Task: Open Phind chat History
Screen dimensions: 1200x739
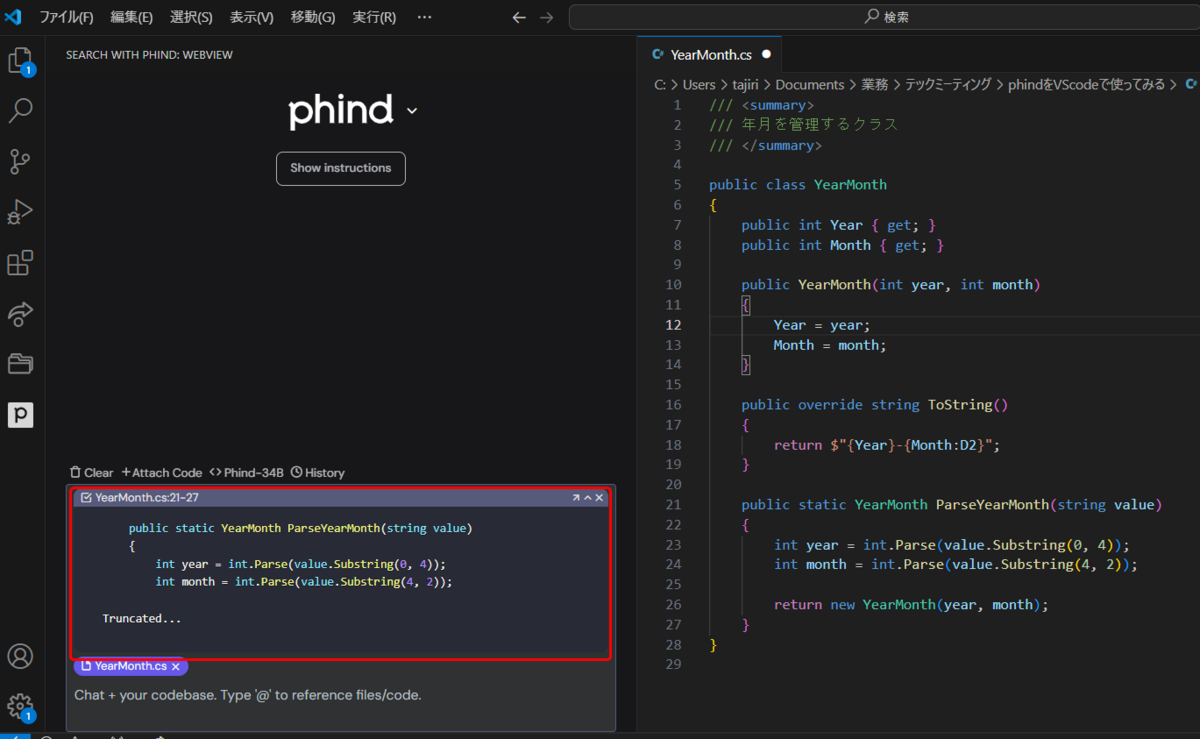Action: click(x=318, y=472)
